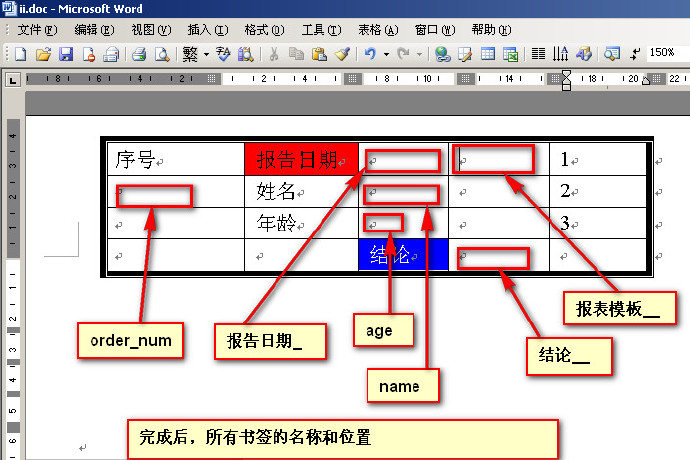Toggle the Drawing toolbar icon

click(x=584, y=54)
